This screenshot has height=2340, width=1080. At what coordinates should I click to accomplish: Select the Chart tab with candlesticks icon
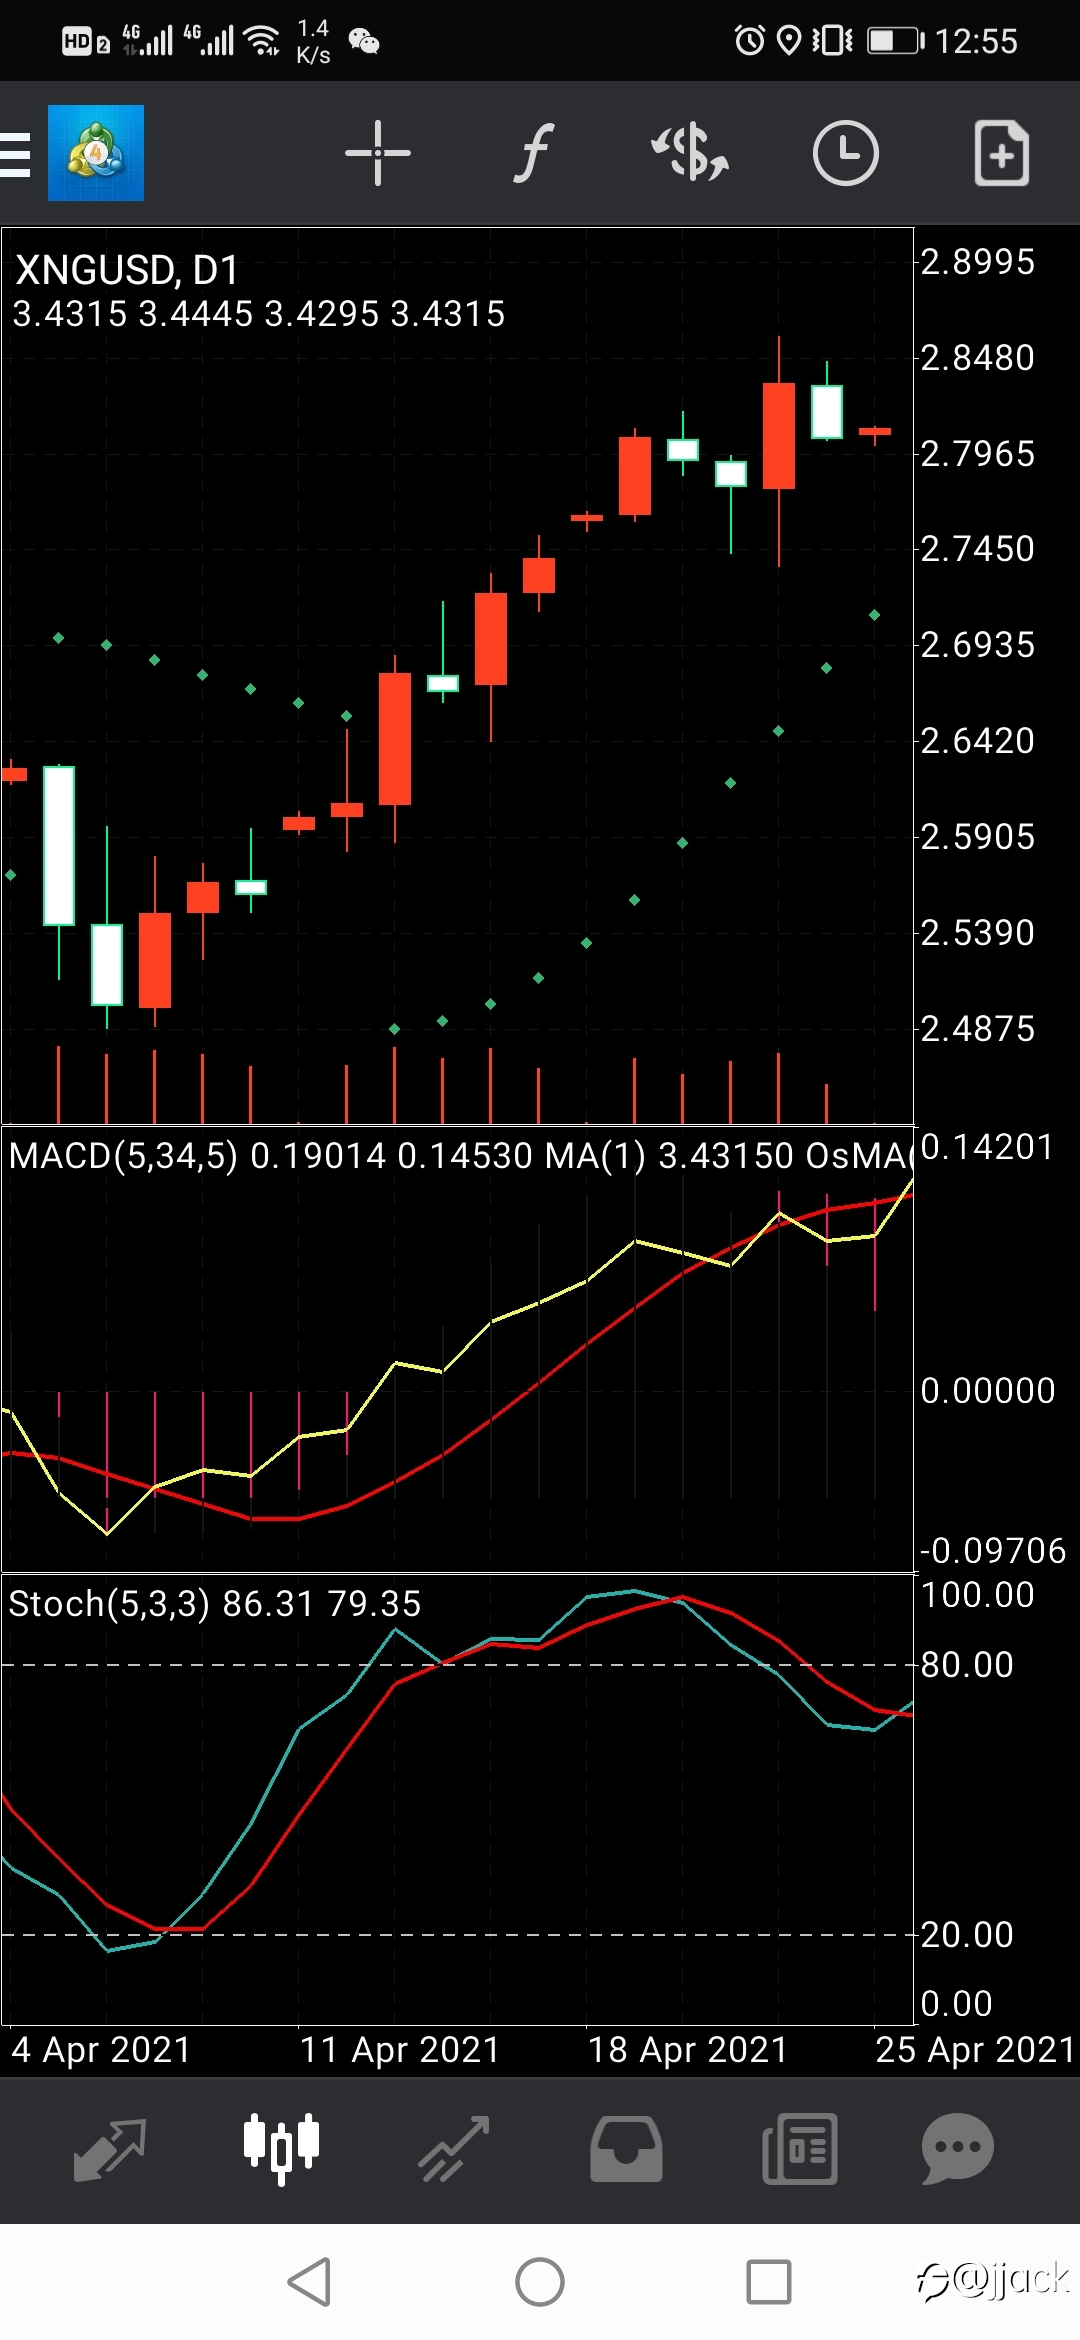pyautogui.click(x=282, y=2149)
